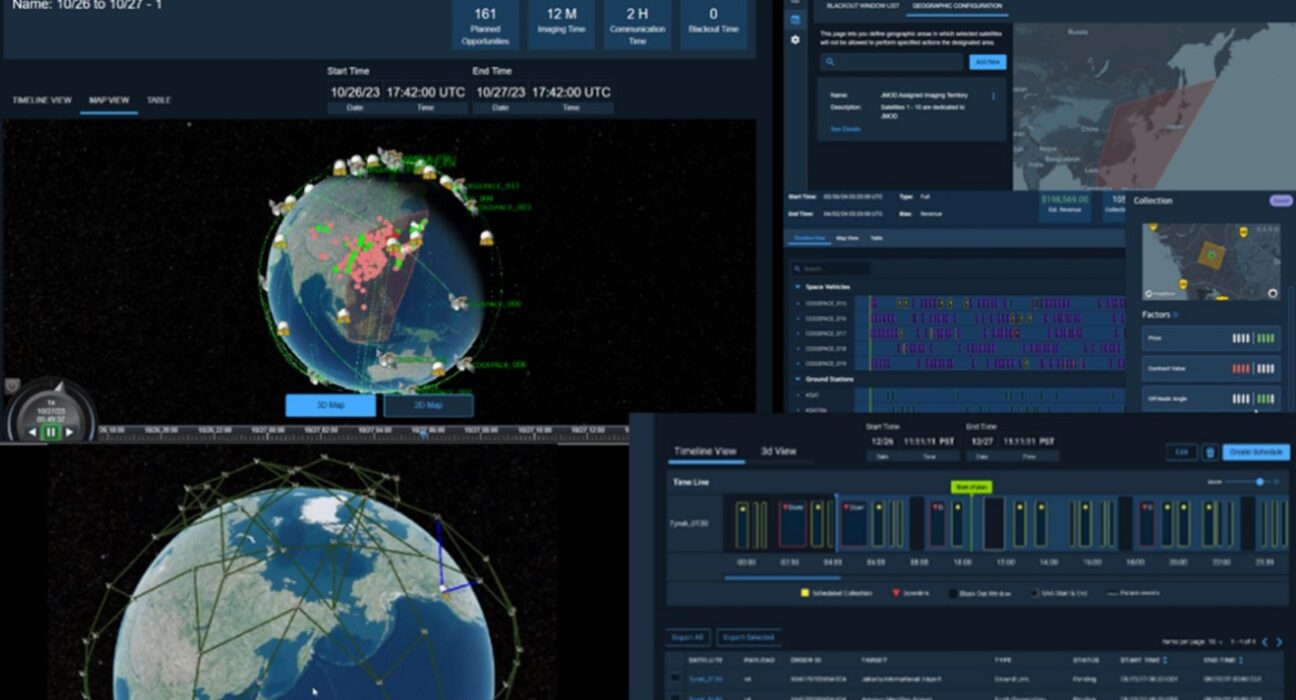Click the Export All button

point(686,637)
